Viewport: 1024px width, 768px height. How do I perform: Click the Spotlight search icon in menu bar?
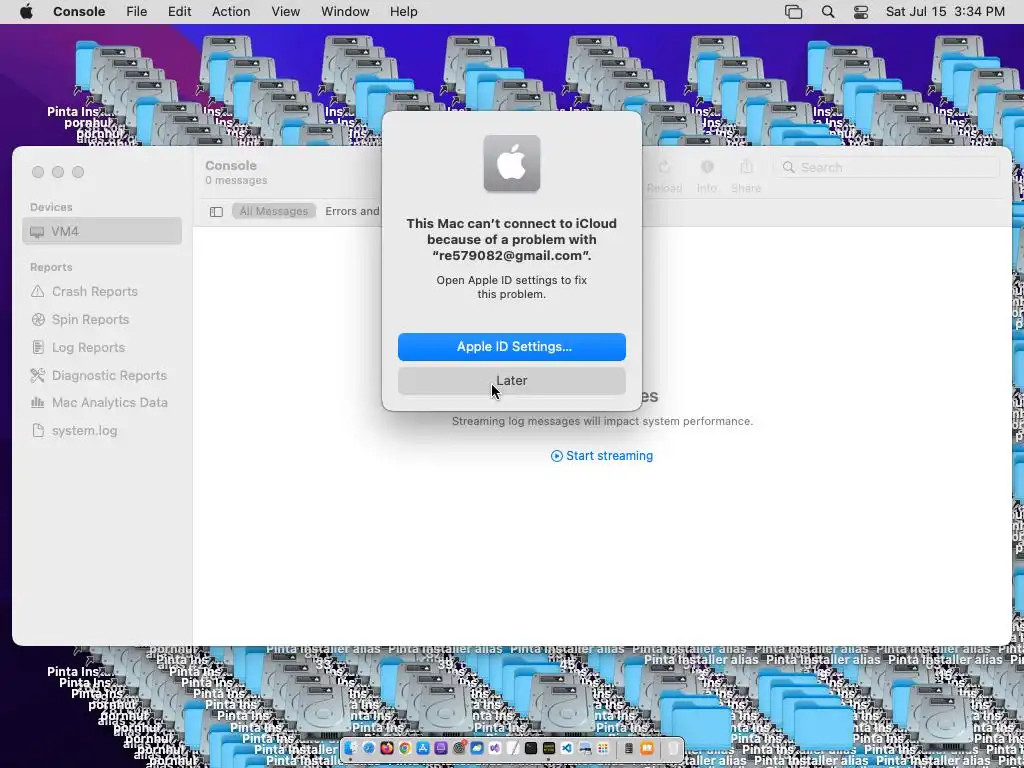(x=828, y=12)
